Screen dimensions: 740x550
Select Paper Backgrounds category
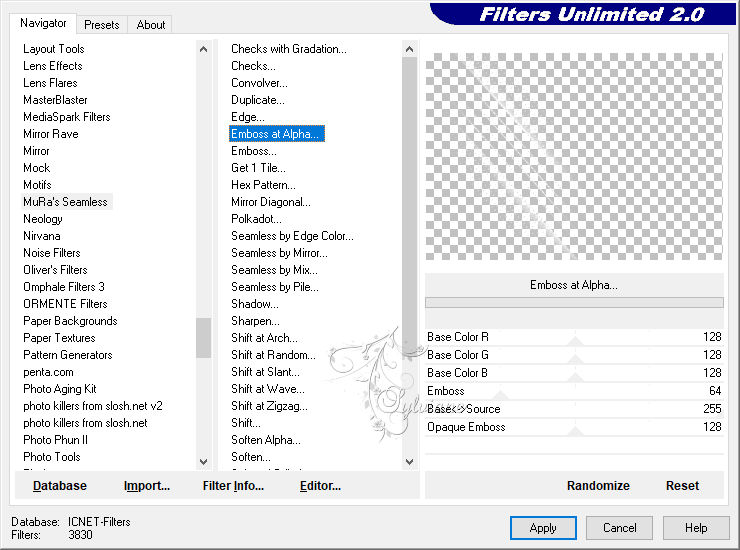tap(70, 321)
